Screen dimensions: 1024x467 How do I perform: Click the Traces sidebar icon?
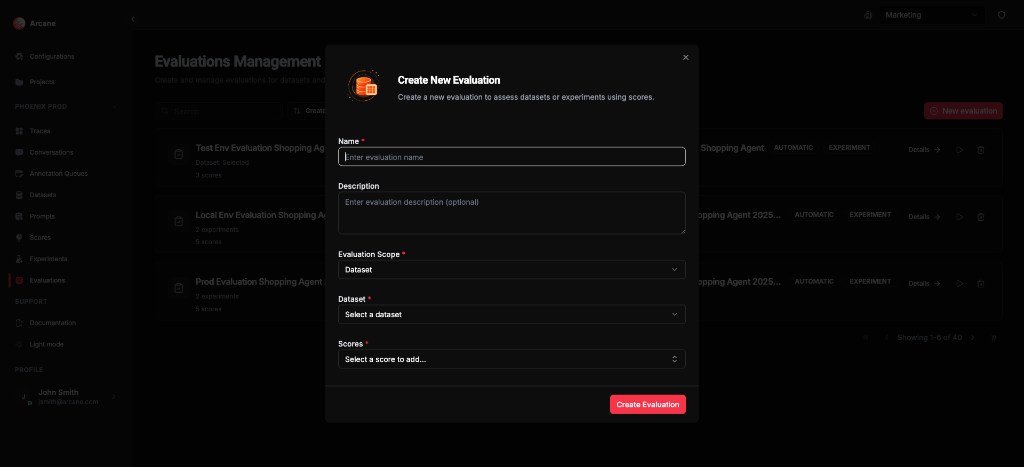pos(19,131)
